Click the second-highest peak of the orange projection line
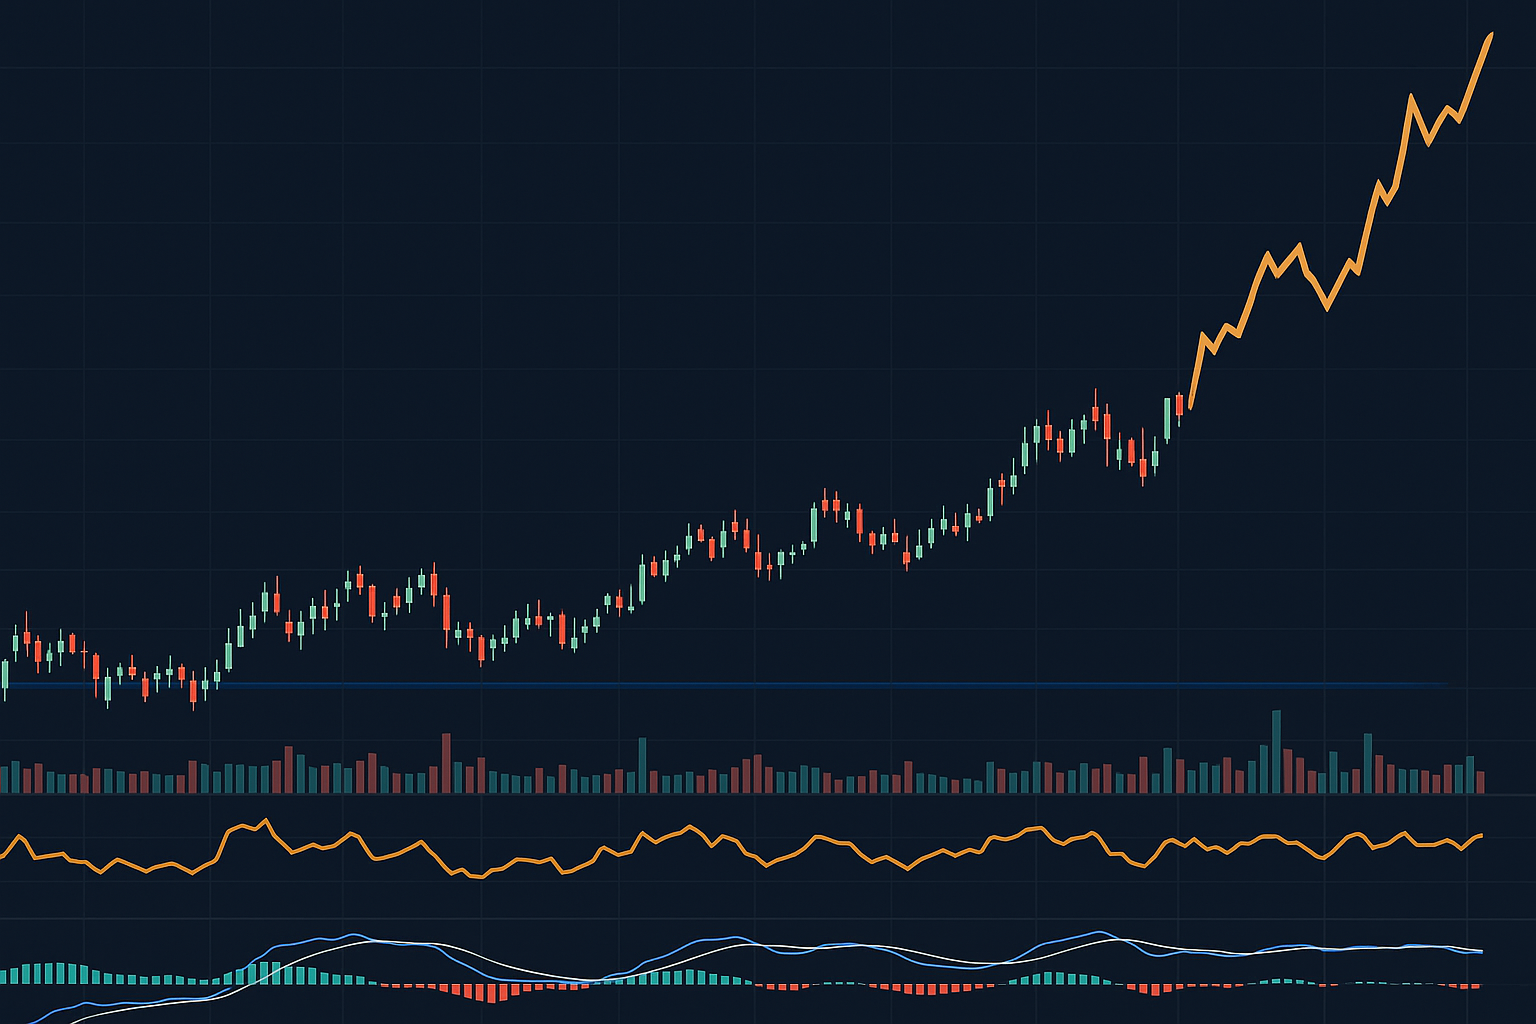Viewport: 1536px width, 1024px height. click(x=1411, y=96)
